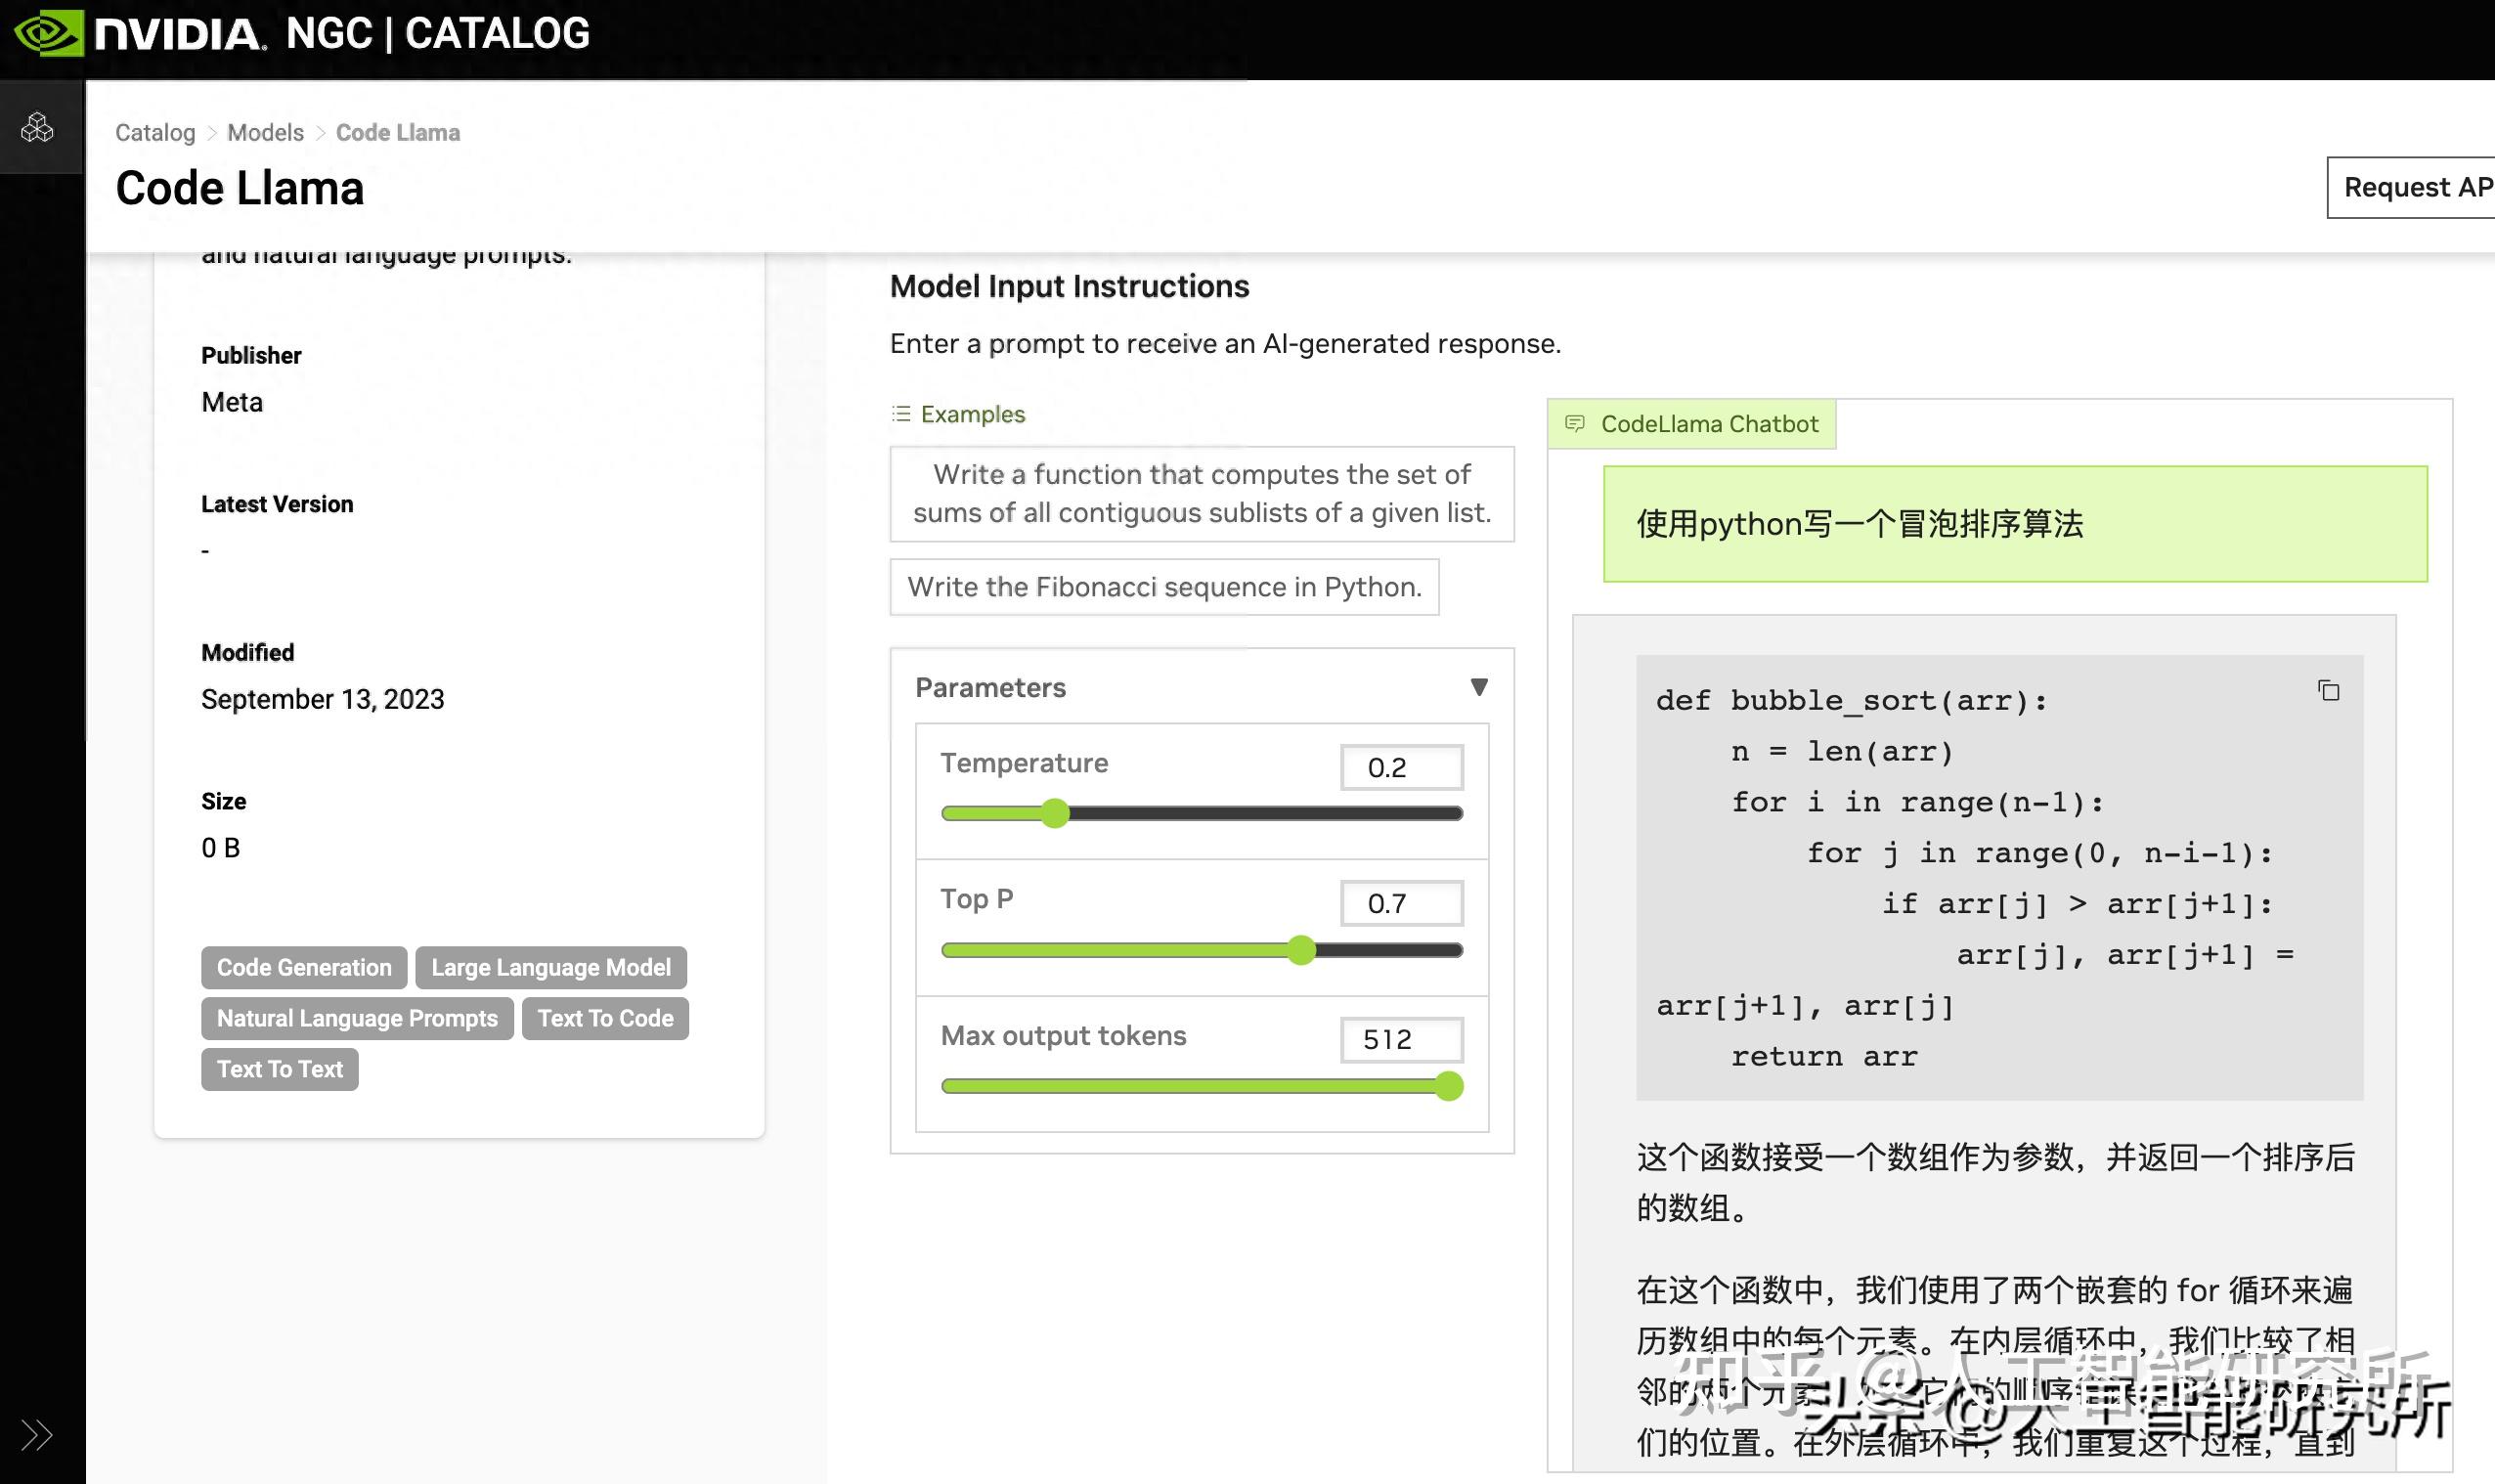This screenshot has height=1484, width=2495.
Task: Click the Code Generation tag
Action: [x=304, y=967]
